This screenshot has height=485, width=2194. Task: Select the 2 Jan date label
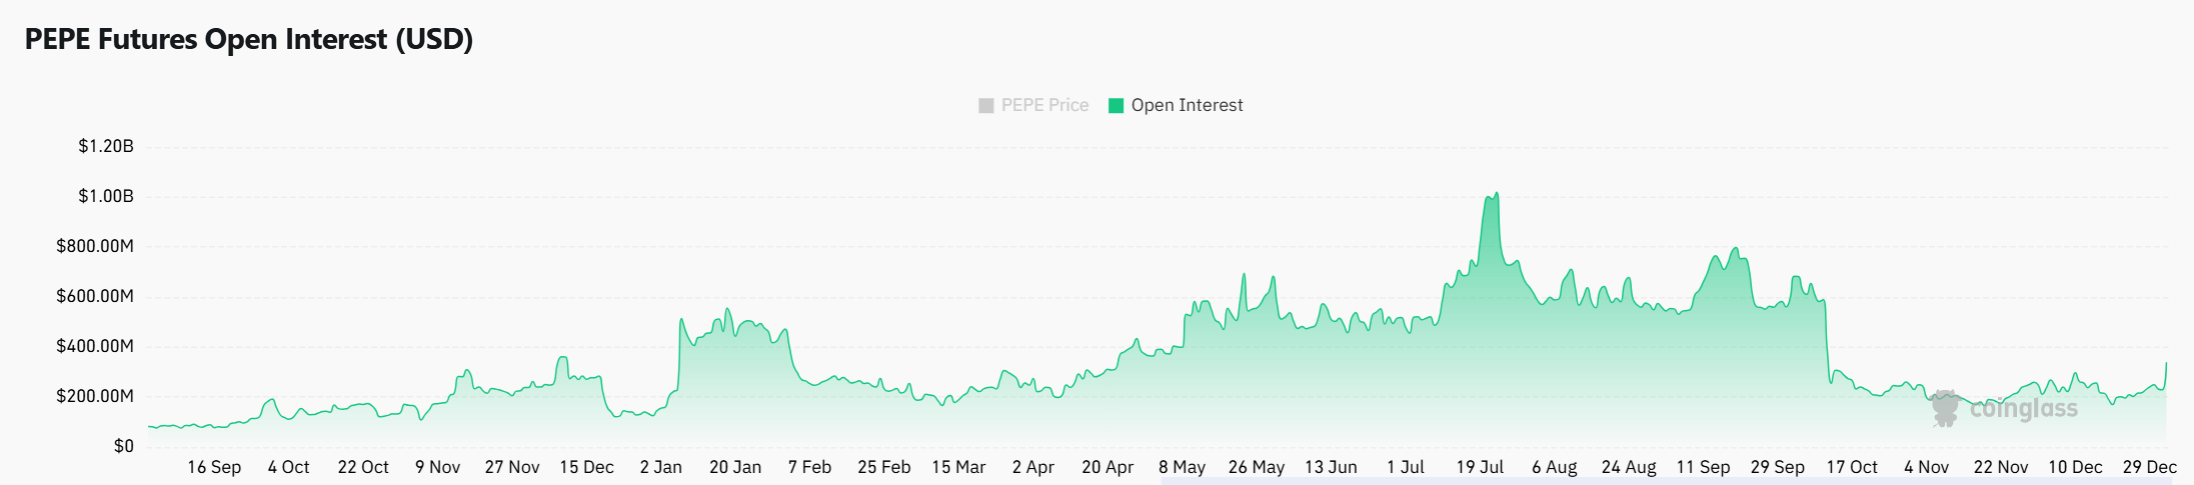[x=661, y=467]
